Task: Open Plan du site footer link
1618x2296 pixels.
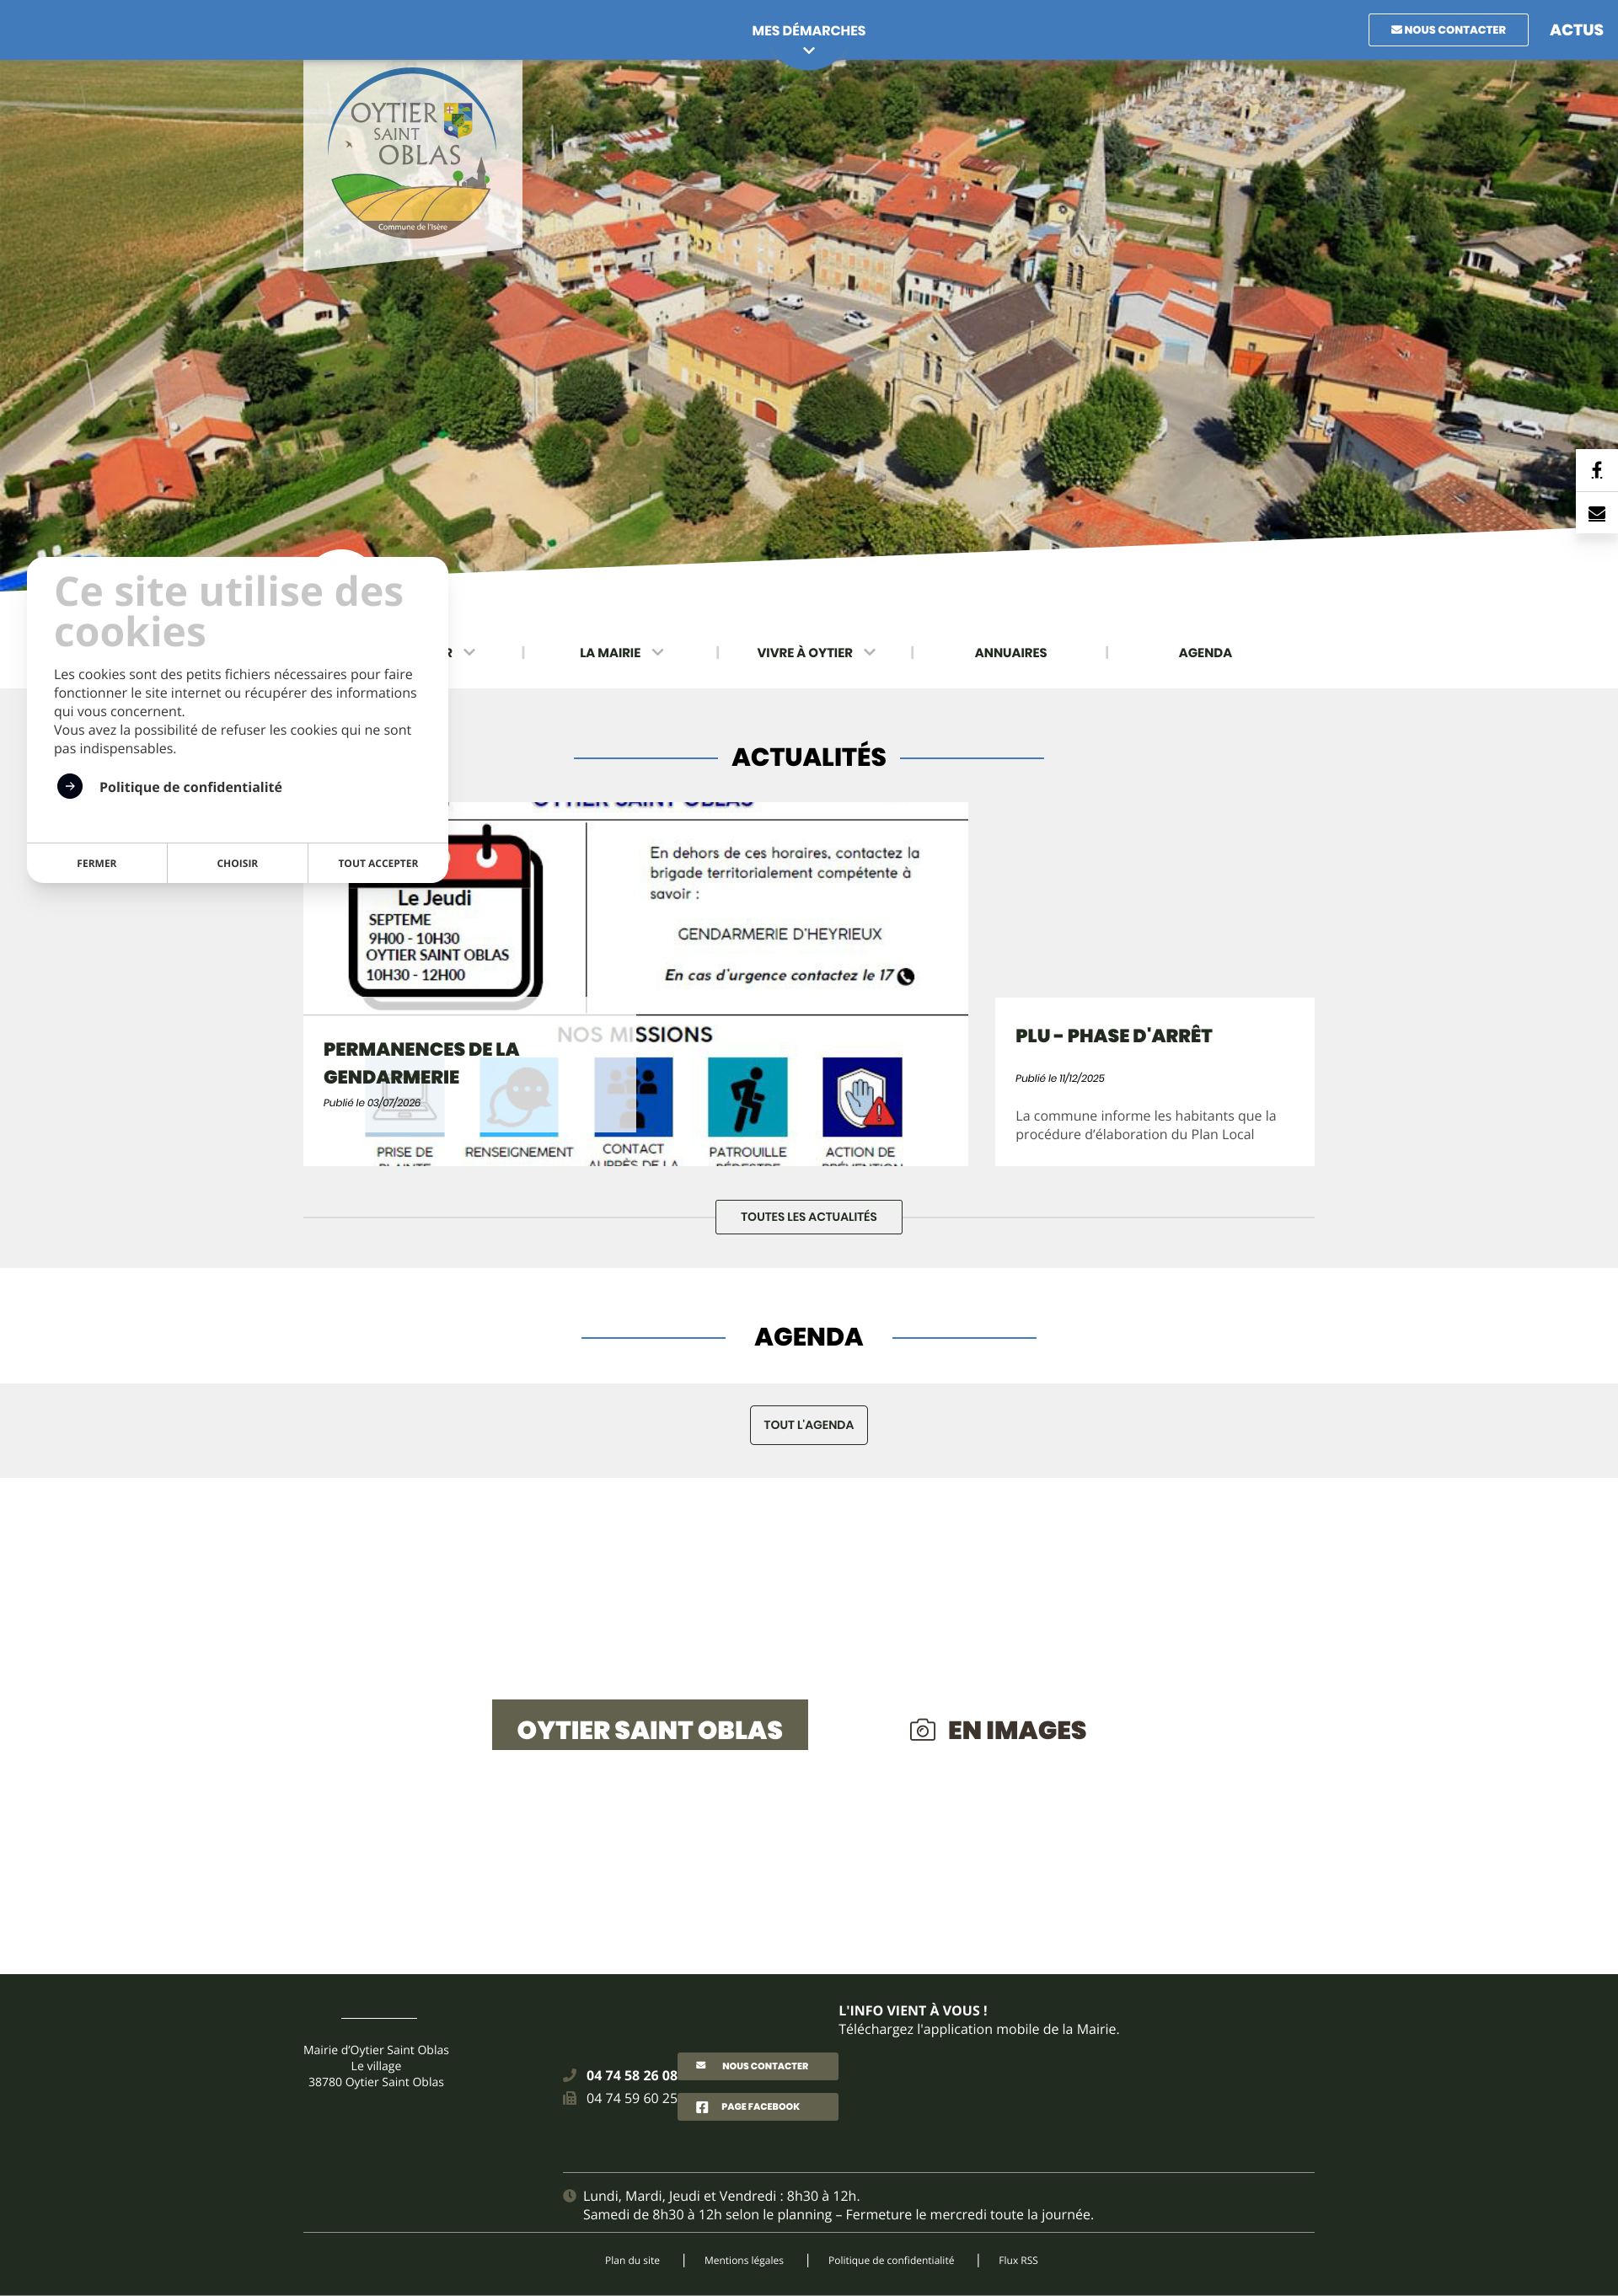Action: click(632, 2260)
